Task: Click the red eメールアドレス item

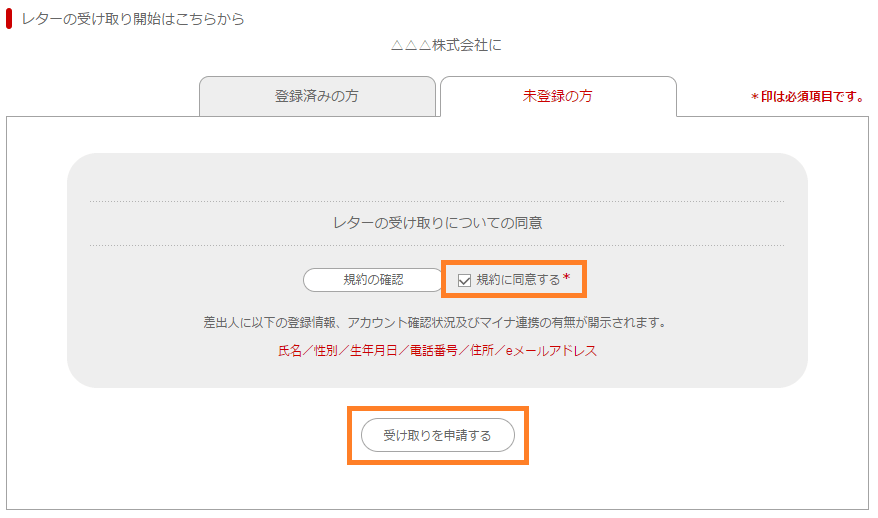Action: [552, 351]
